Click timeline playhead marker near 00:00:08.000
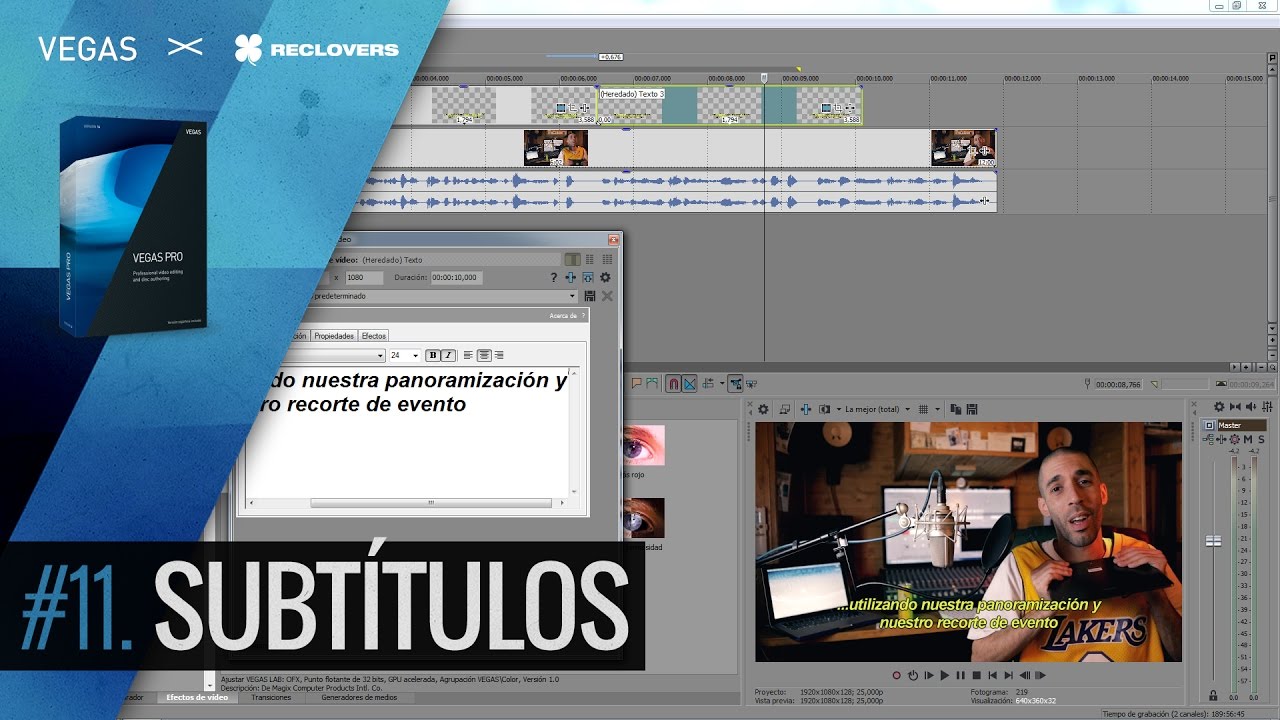The width and height of the screenshot is (1280, 720). (764, 77)
